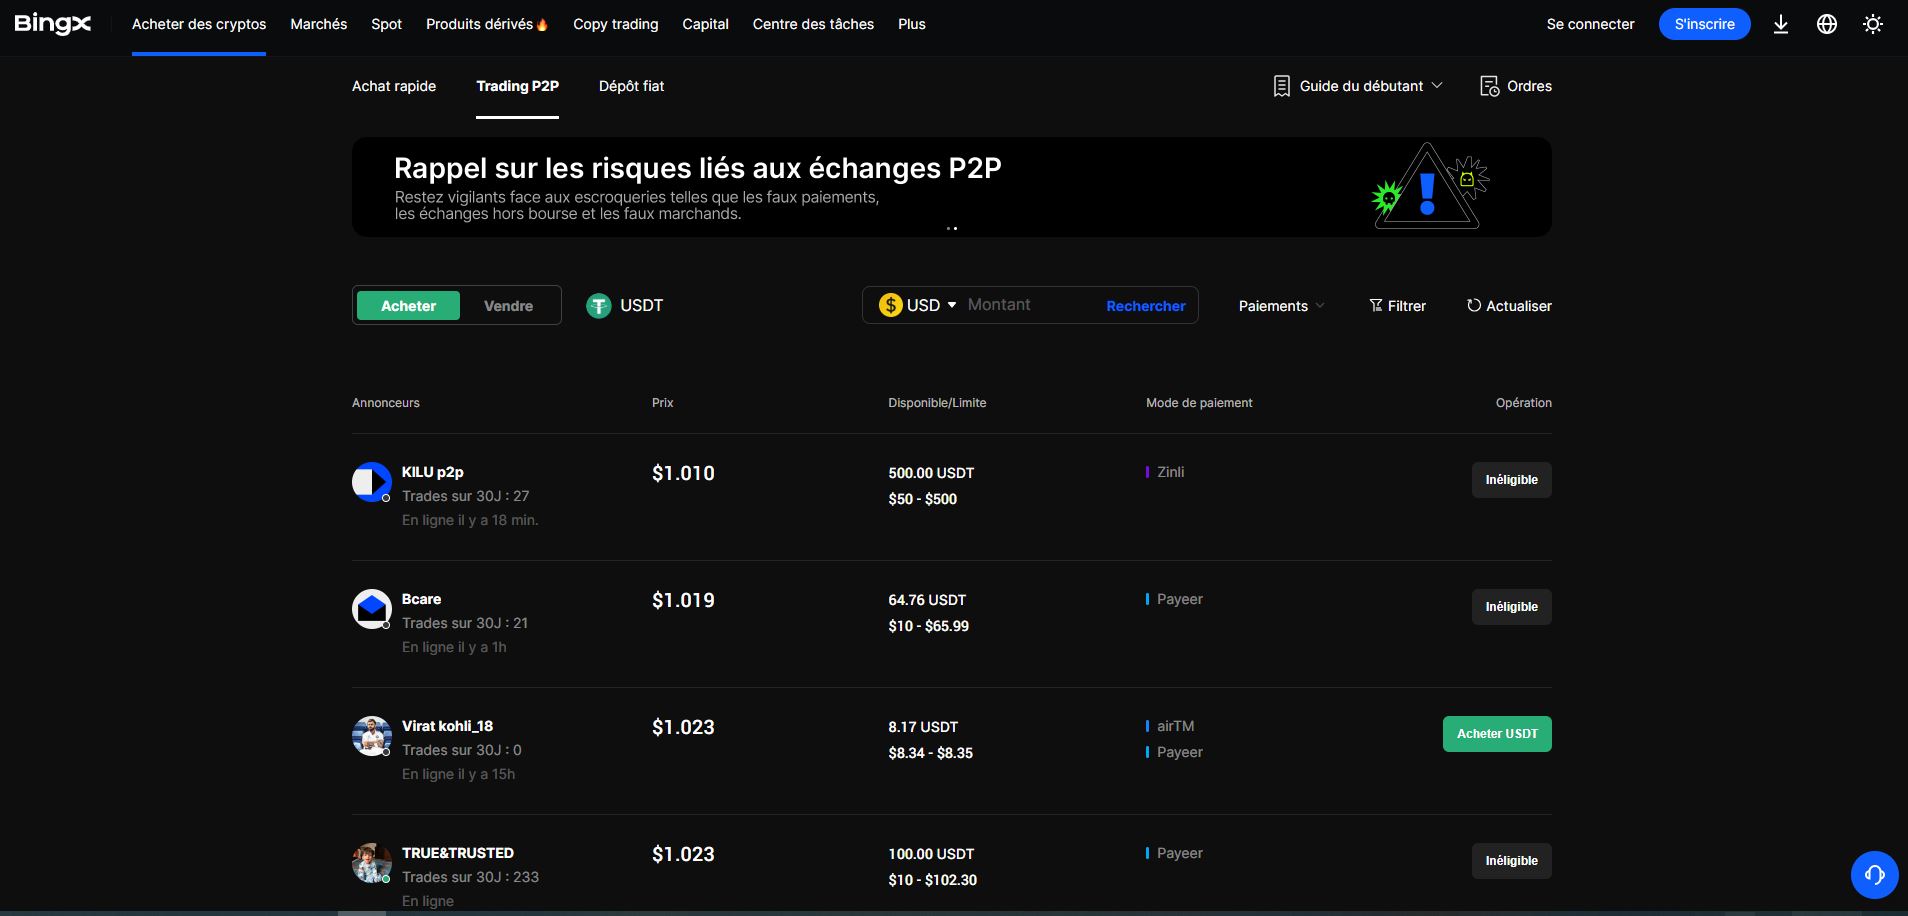Click Inéligible button for TRUE&TRUSTED
Image resolution: width=1908 pixels, height=916 pixels.
[x=1512, y=861]
